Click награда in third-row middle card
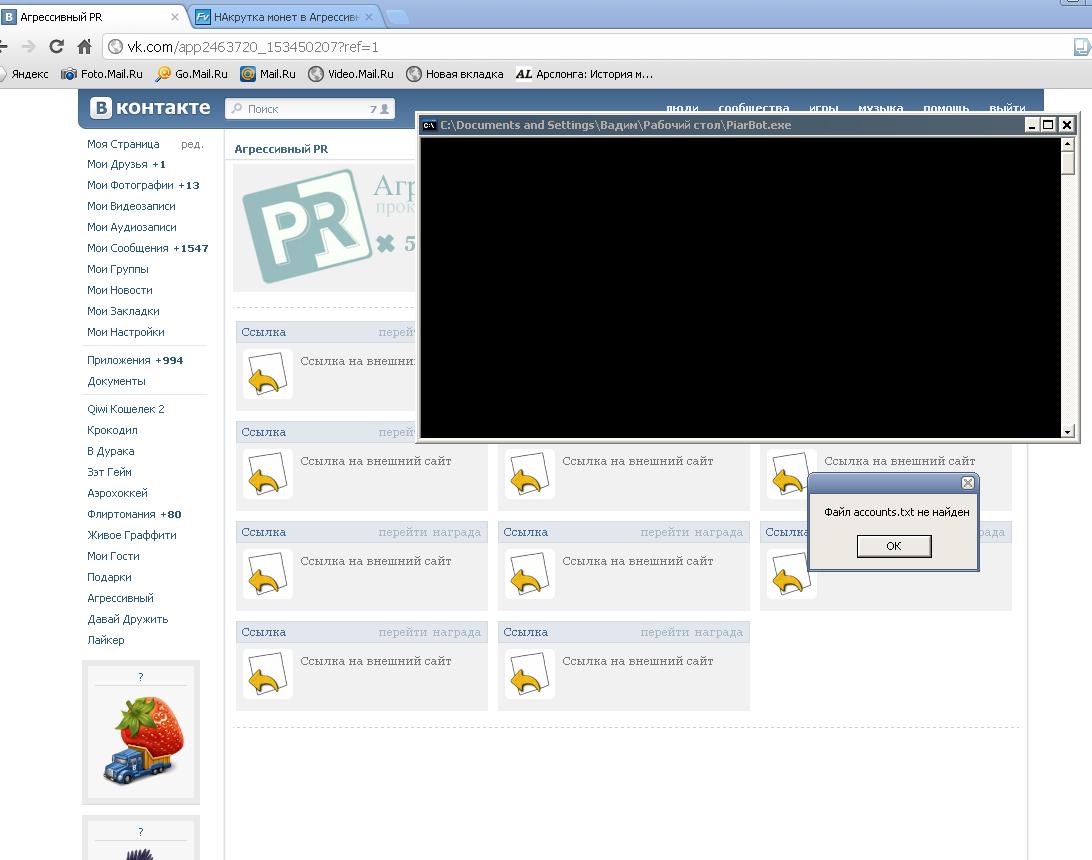 tap(718, 532)
